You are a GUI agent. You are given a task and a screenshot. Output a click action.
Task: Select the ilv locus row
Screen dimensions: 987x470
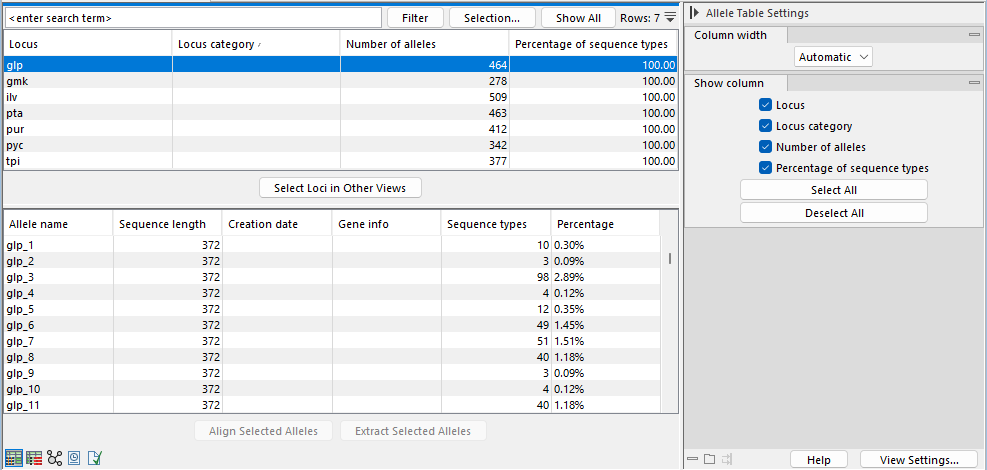tap(341, 97)
